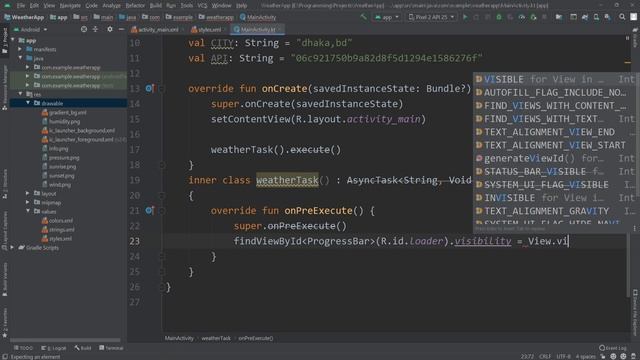
Task: Open the Refactor menu
Action: (x=135, y=6)
